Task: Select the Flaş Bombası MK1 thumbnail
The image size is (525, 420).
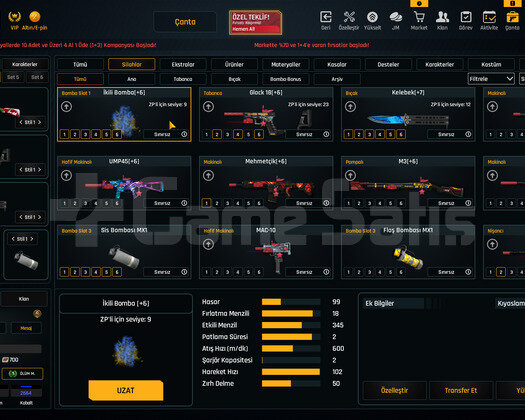Action: pyautogui.click(x=408, y=257)
